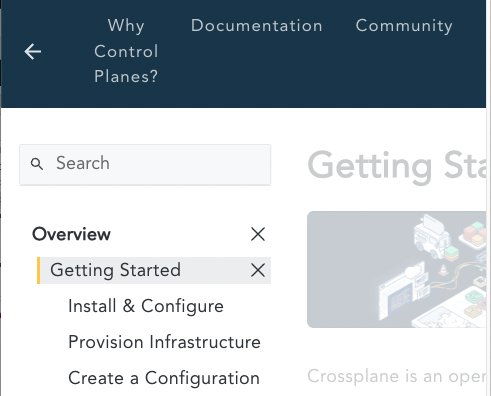Open the Why Control Planes? menu

[126, 51]
